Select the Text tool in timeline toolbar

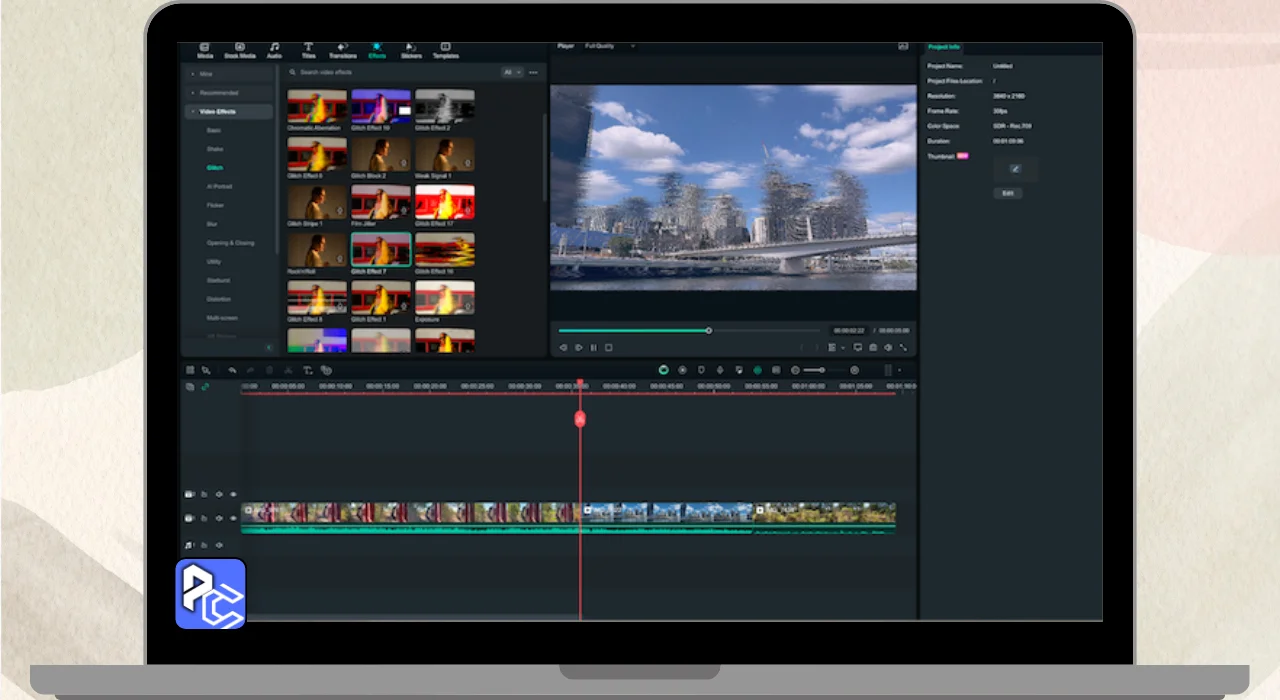coord(307,370)
